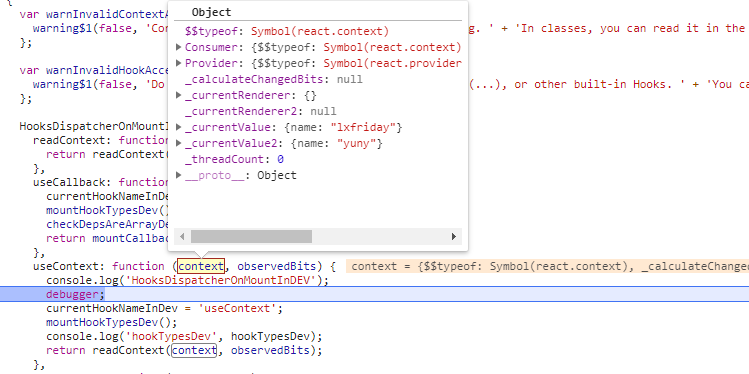Screen dimensions: 749x374
Task: Expand the __proto__ property
Action: click(179, 175)
